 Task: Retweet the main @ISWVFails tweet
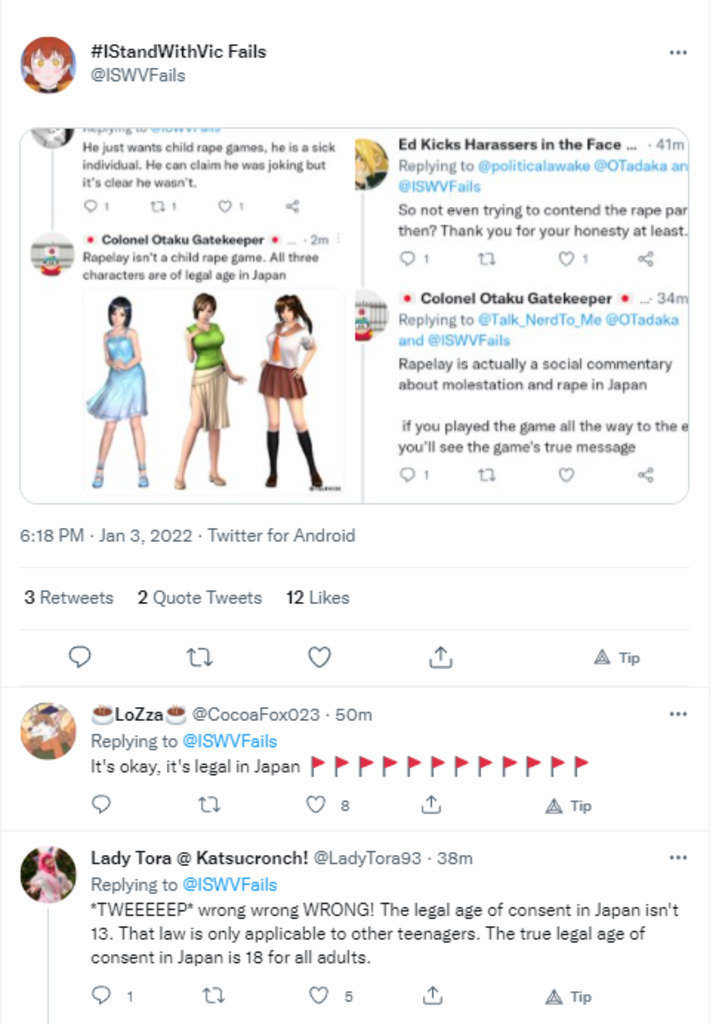[200, 657]
